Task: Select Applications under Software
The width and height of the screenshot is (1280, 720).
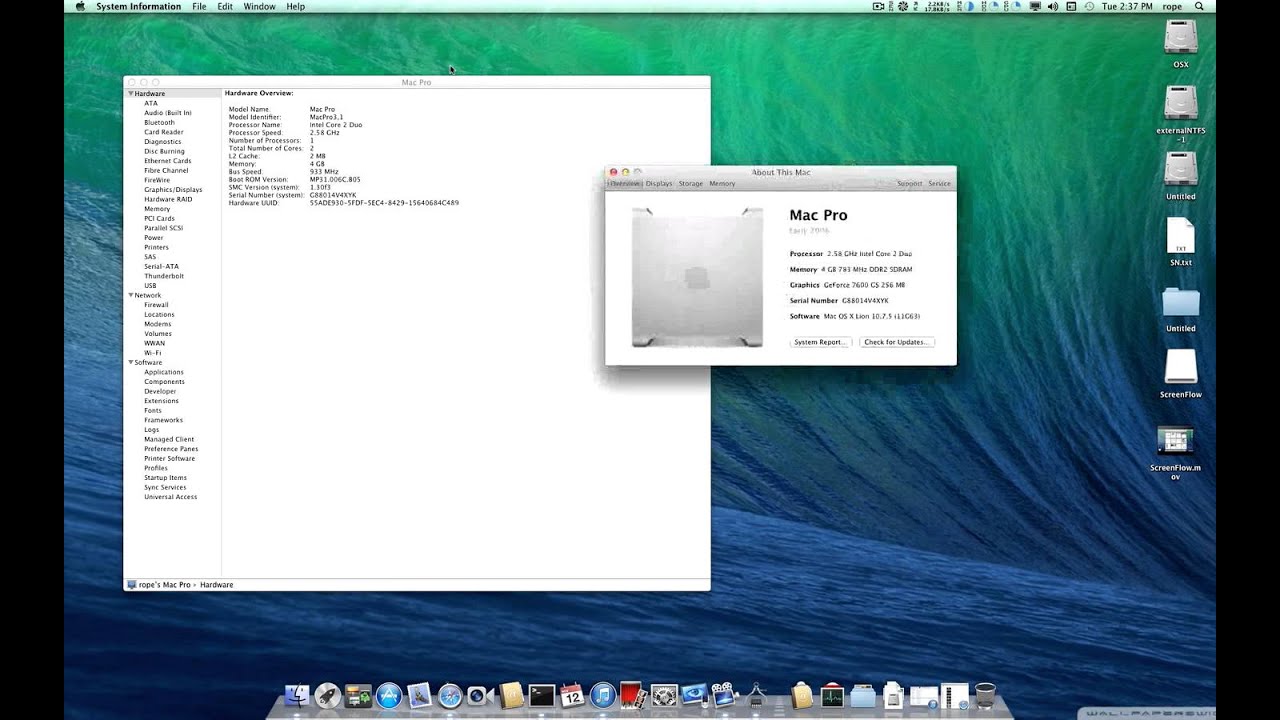Action: pos(163,372)
